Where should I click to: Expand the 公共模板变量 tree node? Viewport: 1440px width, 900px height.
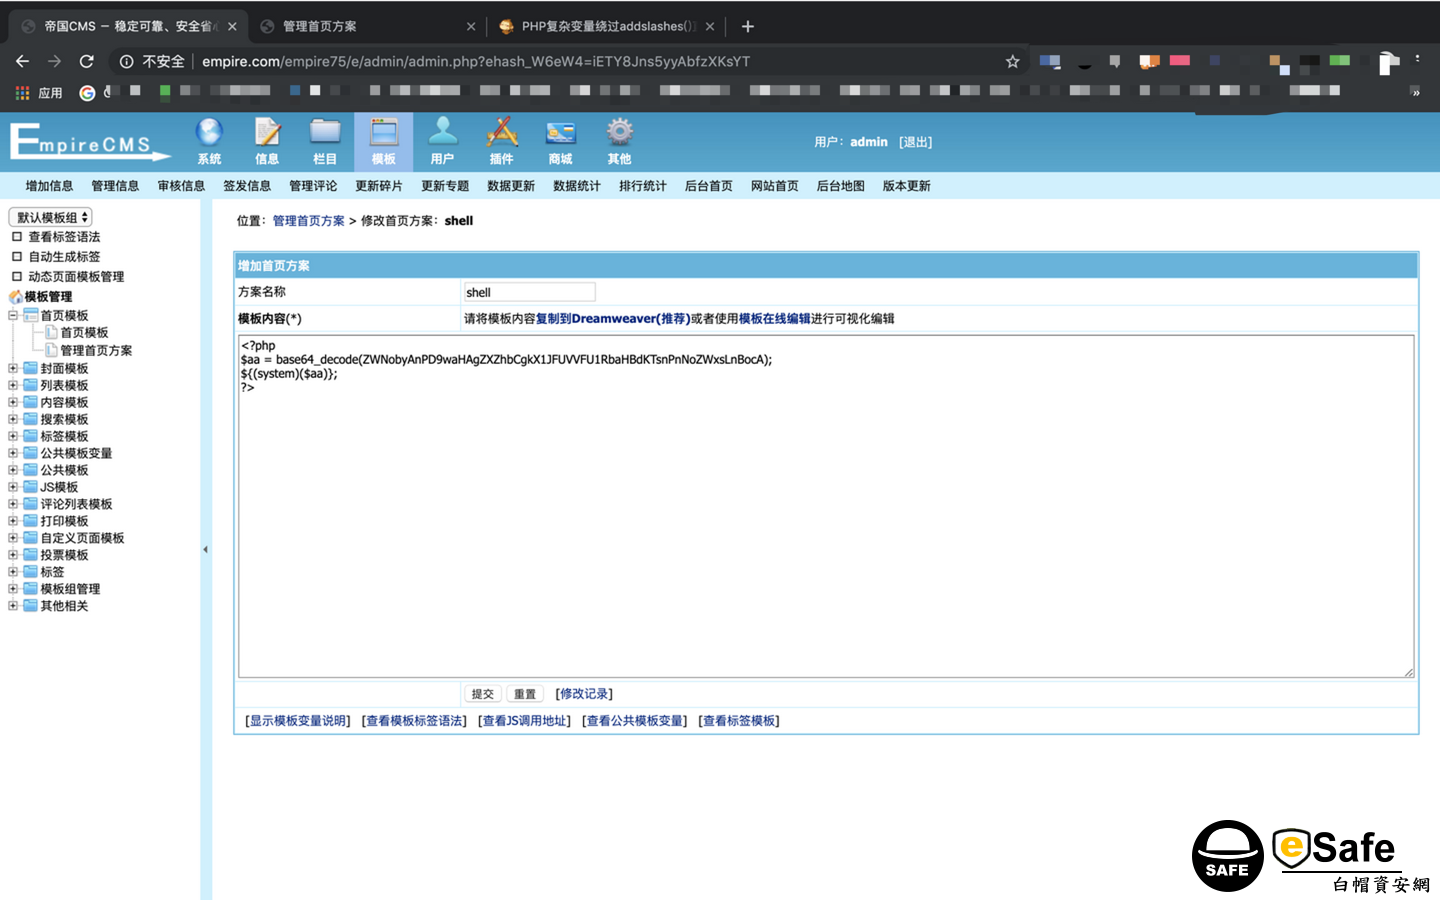click(x=13, y=453)
